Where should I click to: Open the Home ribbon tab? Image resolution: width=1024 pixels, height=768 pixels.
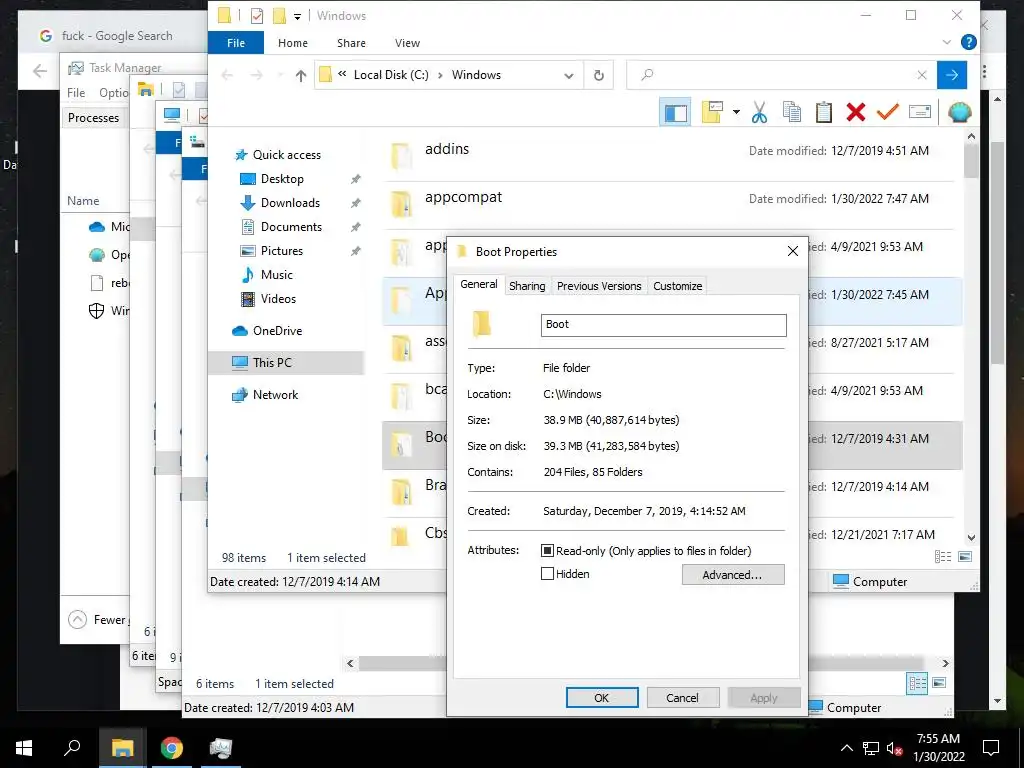click(x=293, y=43)
